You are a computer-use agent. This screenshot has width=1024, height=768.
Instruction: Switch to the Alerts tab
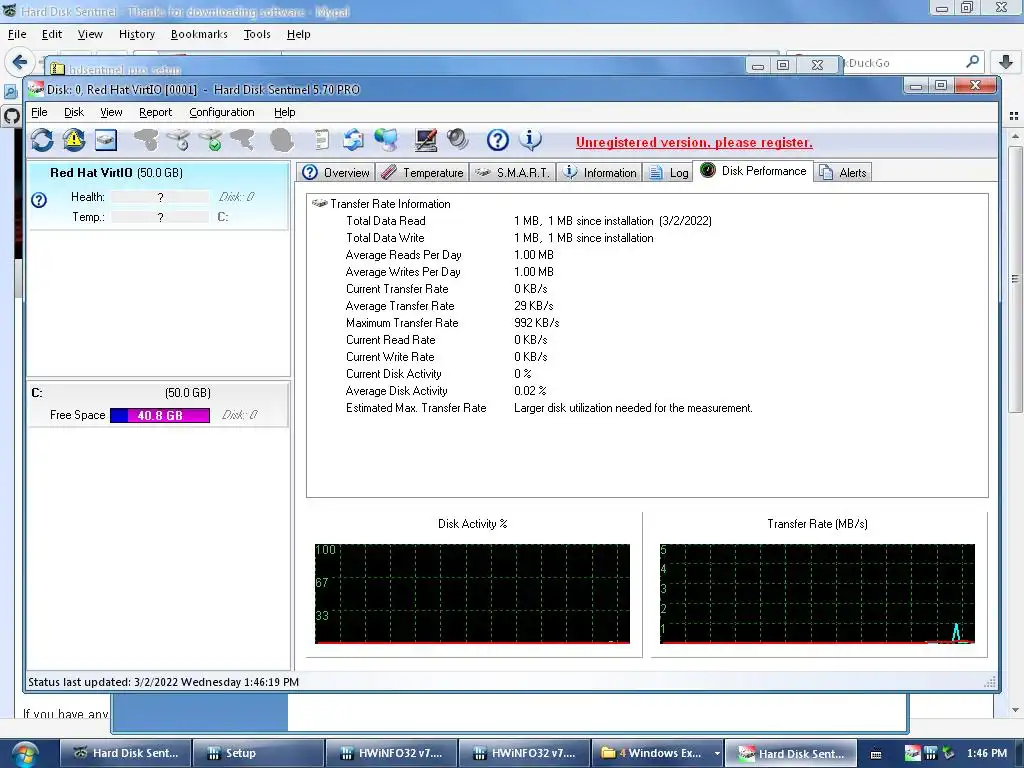click(843, 172)
